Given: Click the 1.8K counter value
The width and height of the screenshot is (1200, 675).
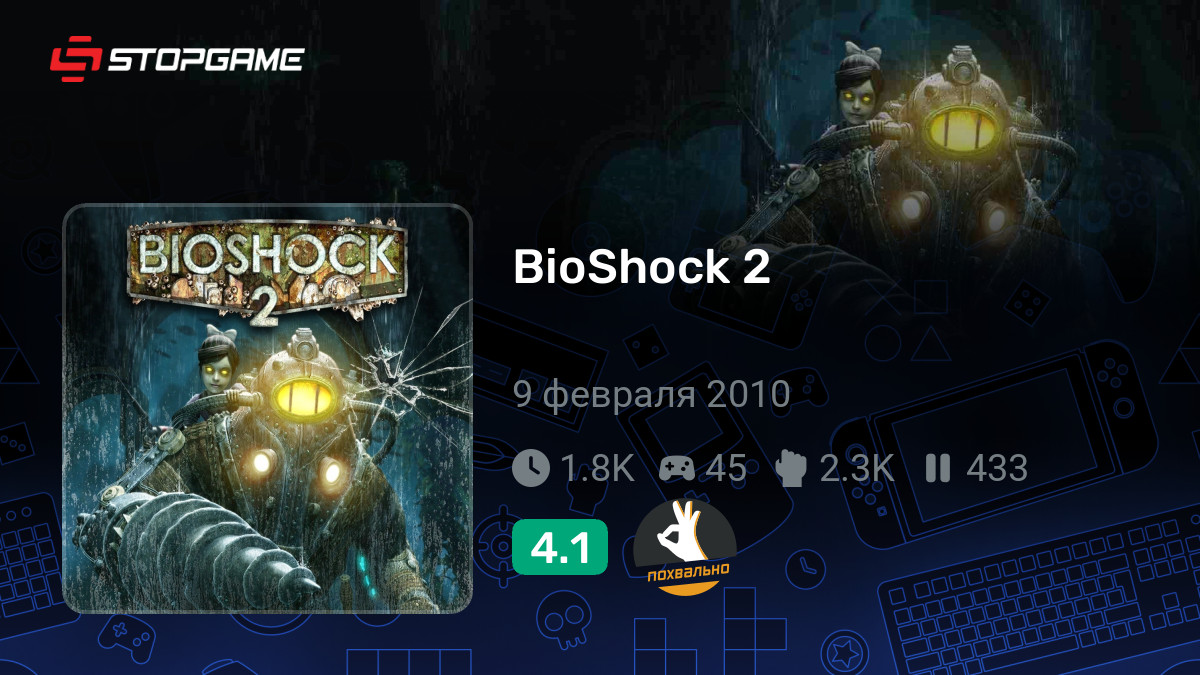Looking at the screenshot, I should [597, 468].
